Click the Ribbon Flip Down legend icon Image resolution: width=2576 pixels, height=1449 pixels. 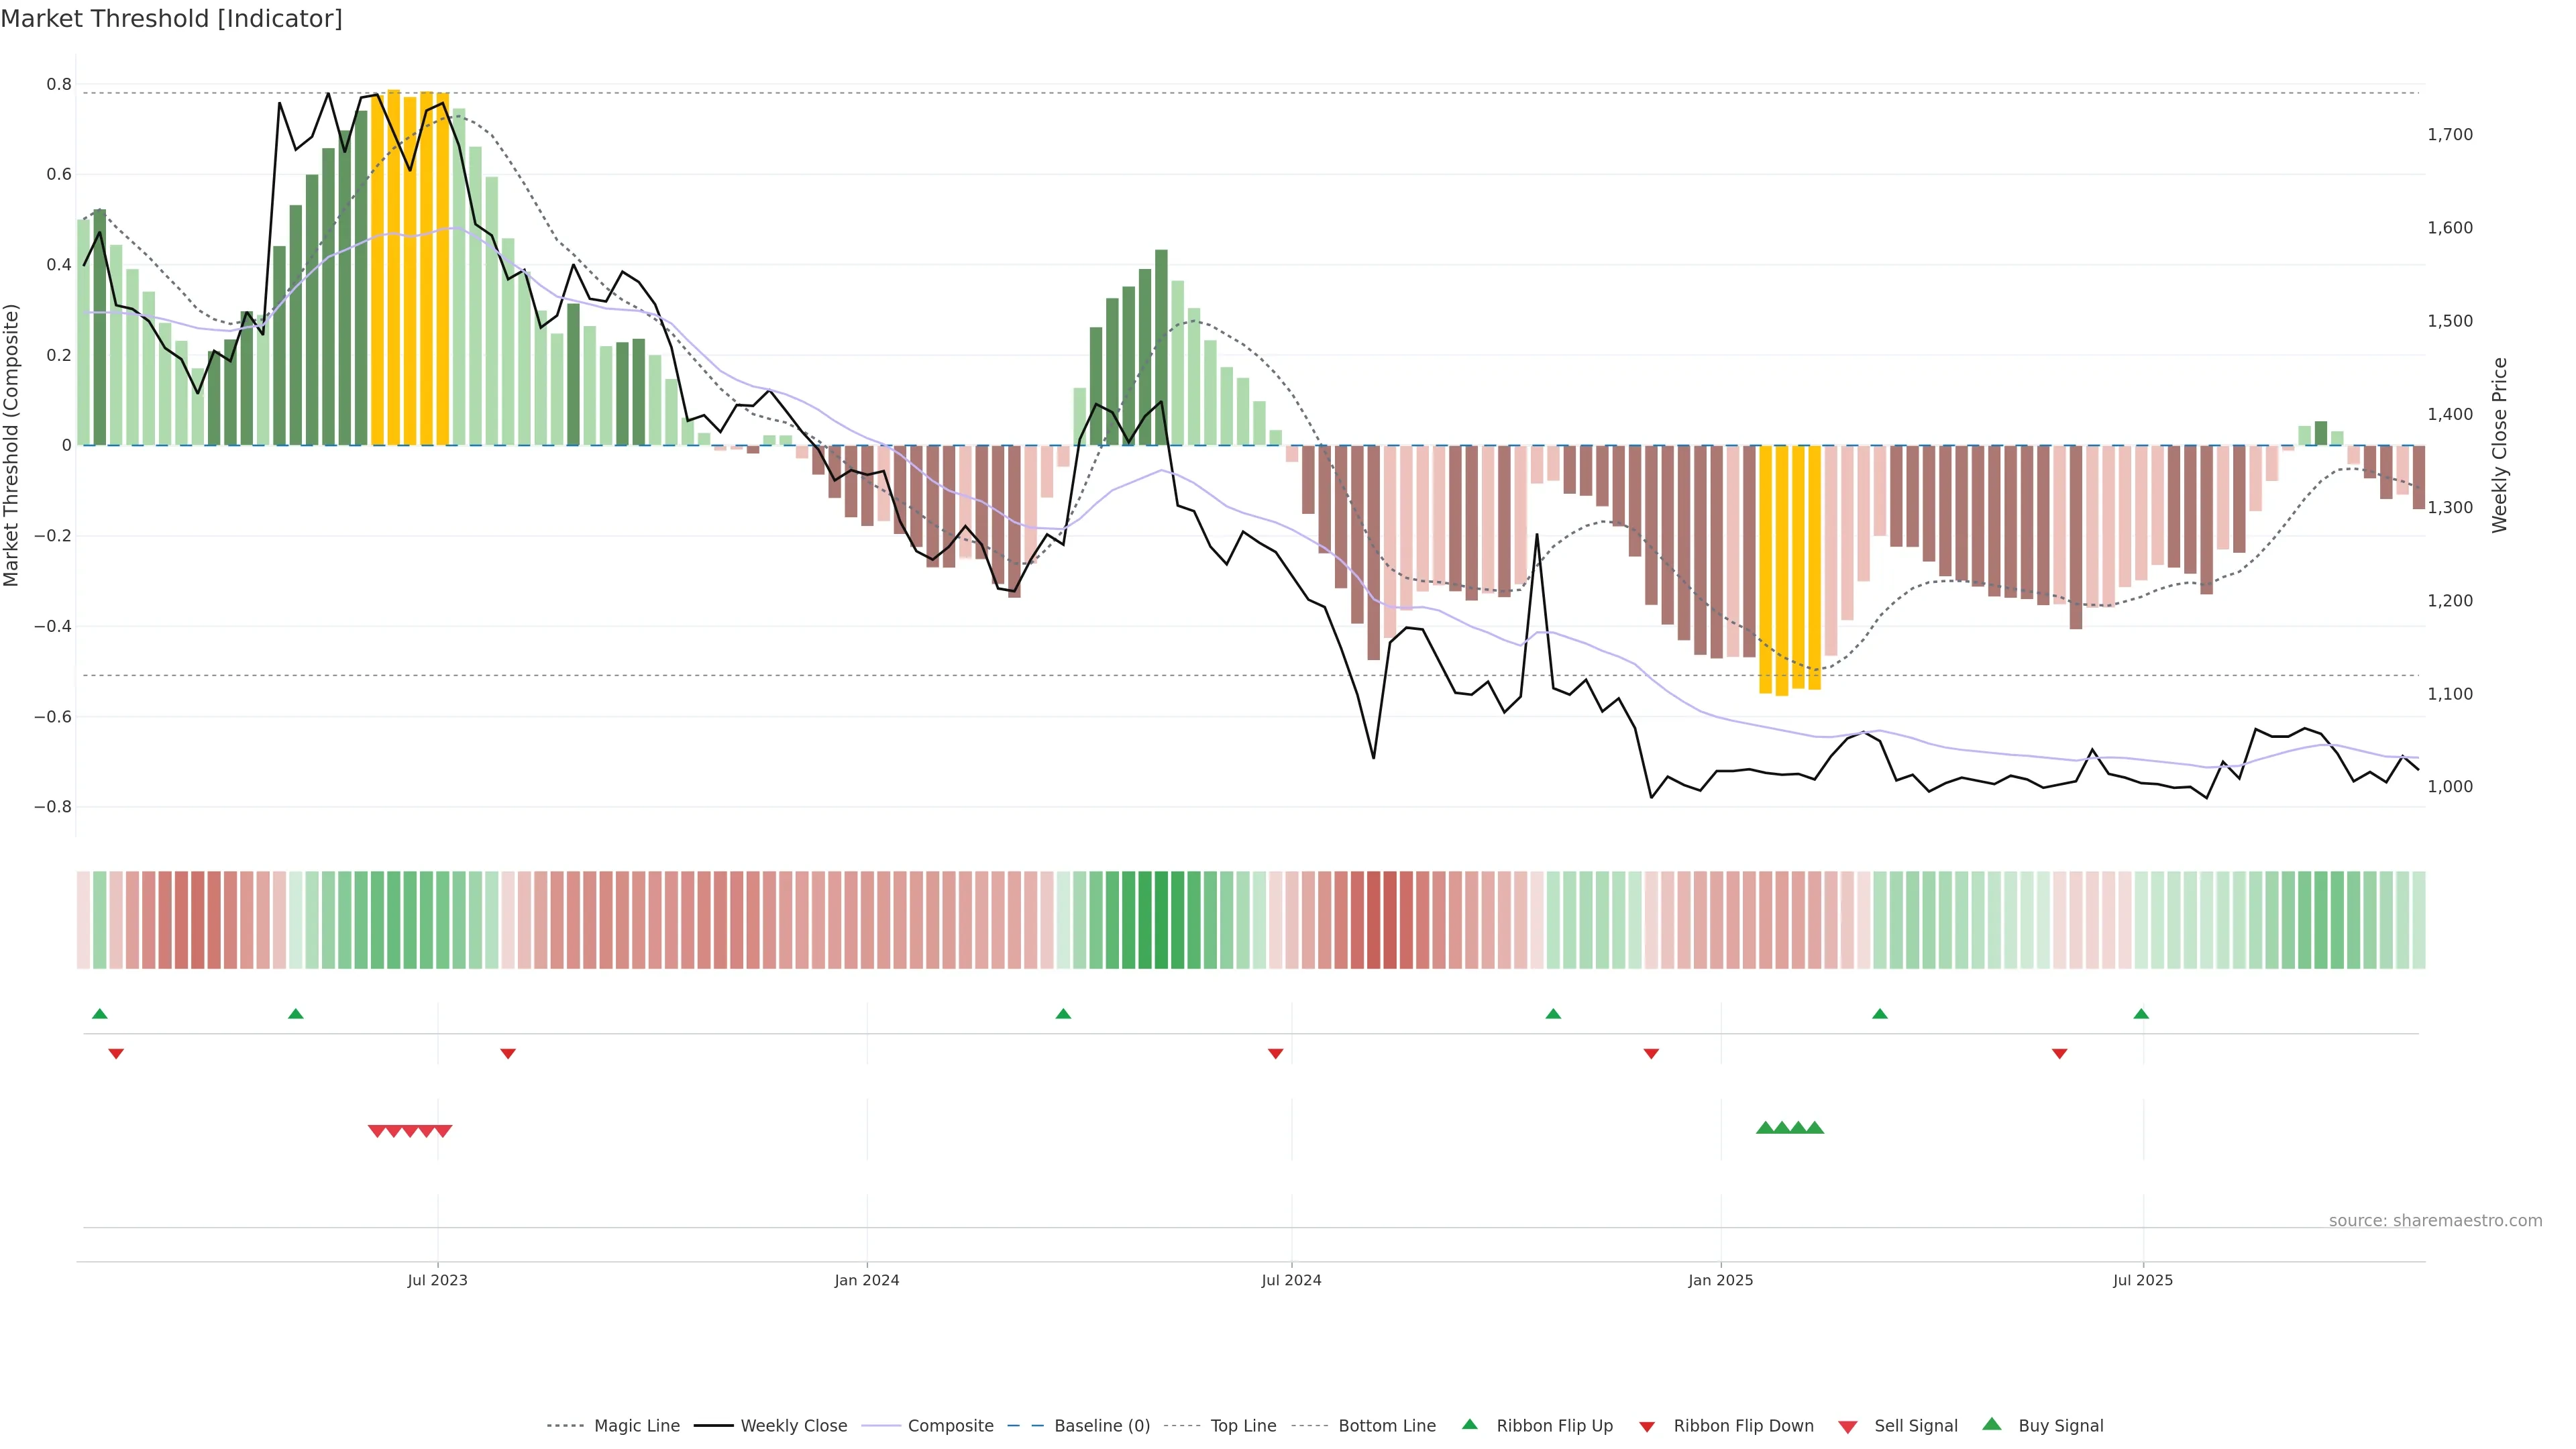[x=1647, y=1426]
